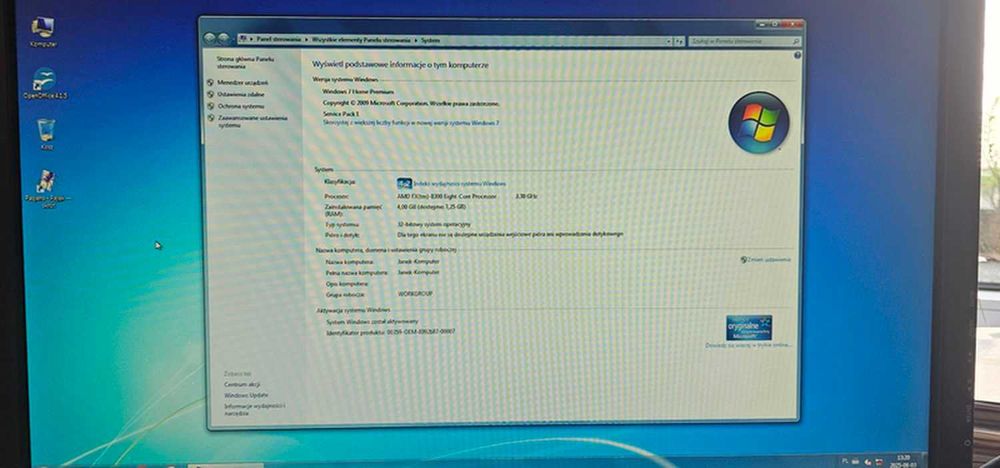Viewport: 1000px width, 468px height.
Task: Click the PL language indicator in tray
Action: tap(846, 460)
